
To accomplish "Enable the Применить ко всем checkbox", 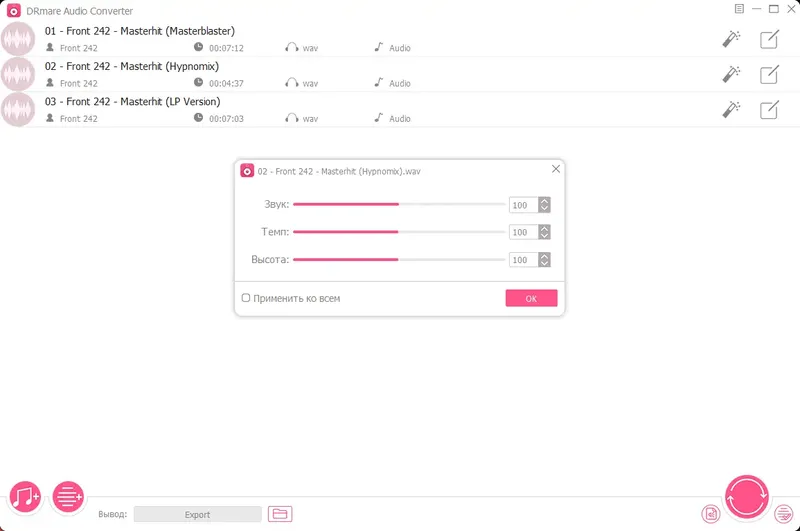I will [x=246, y=298].
